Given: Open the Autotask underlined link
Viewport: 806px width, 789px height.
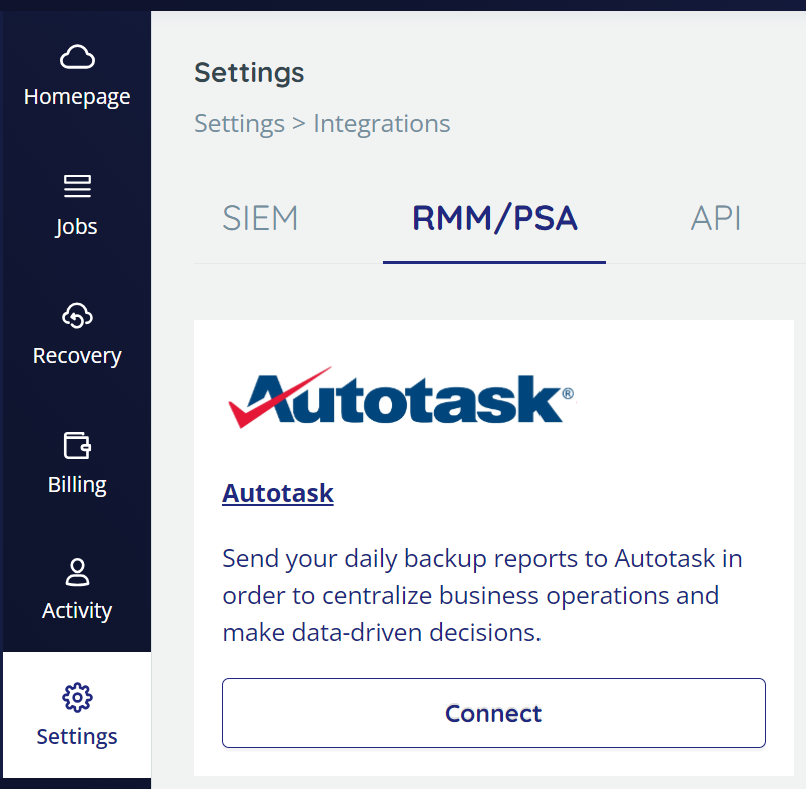Looking at the screenshot, I should 278,493.
